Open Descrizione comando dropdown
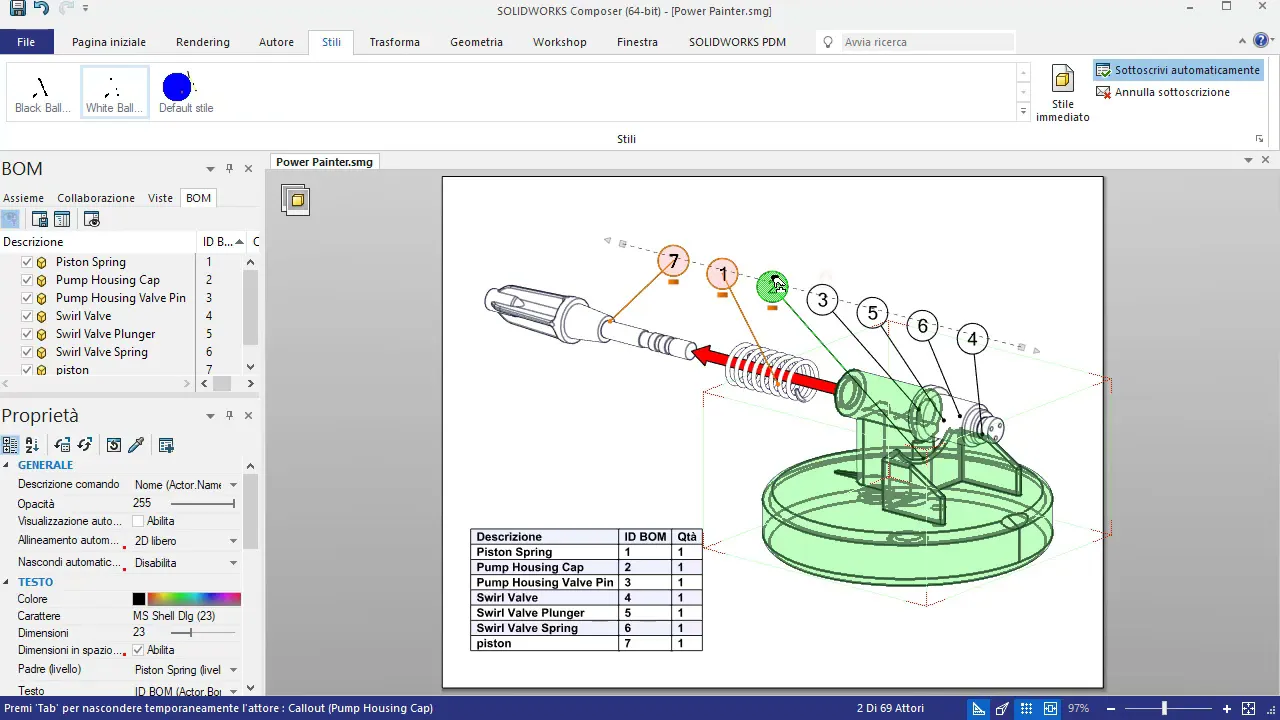The image size is (1280, 720). click(233, 485)
